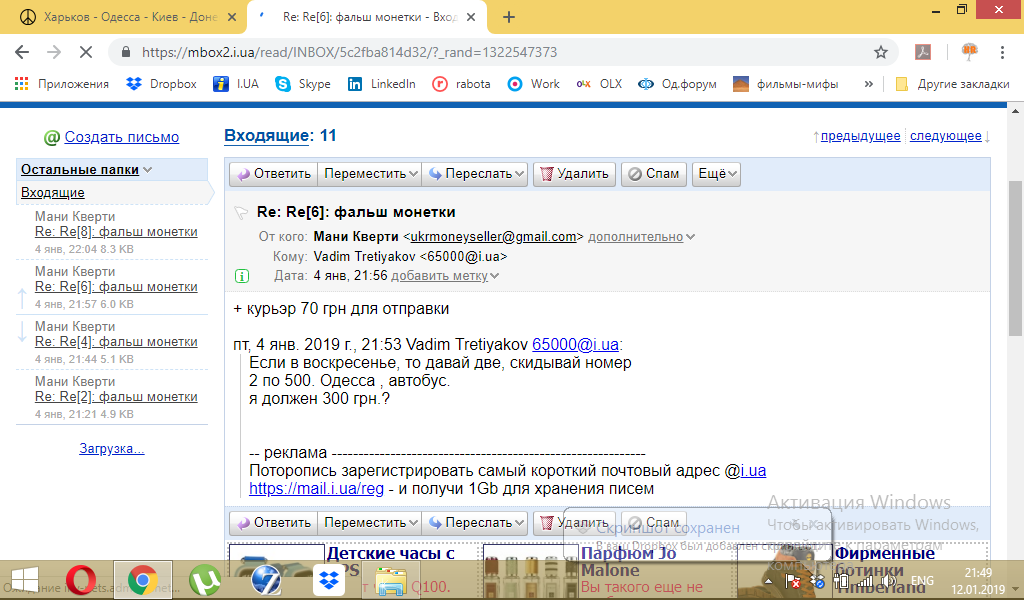
Task: Open the OLX bookmark
Action: tap(599, 84)
